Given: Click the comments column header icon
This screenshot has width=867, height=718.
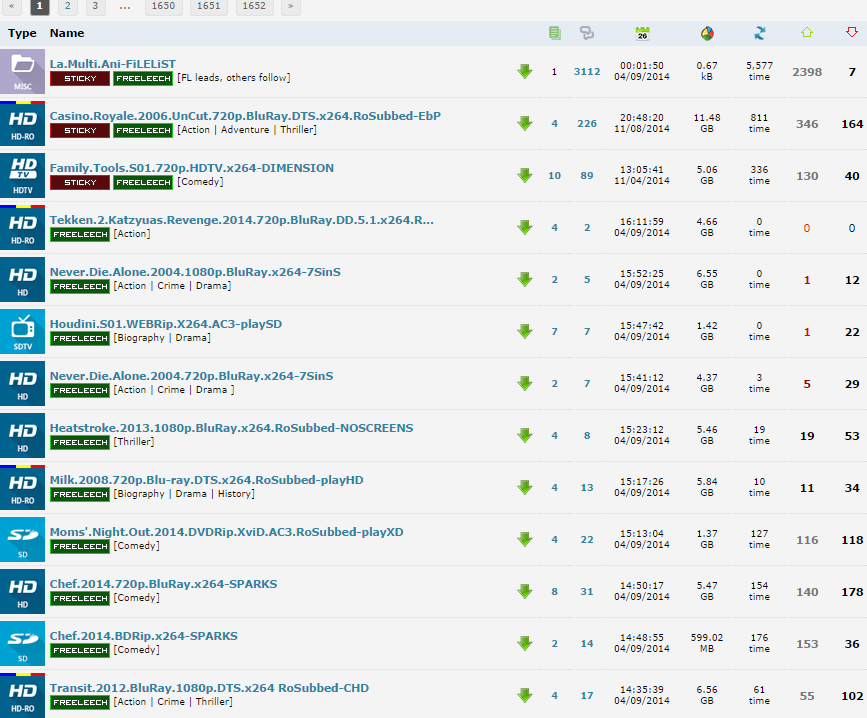Looking at the screenshot, I should click(587, 33).
